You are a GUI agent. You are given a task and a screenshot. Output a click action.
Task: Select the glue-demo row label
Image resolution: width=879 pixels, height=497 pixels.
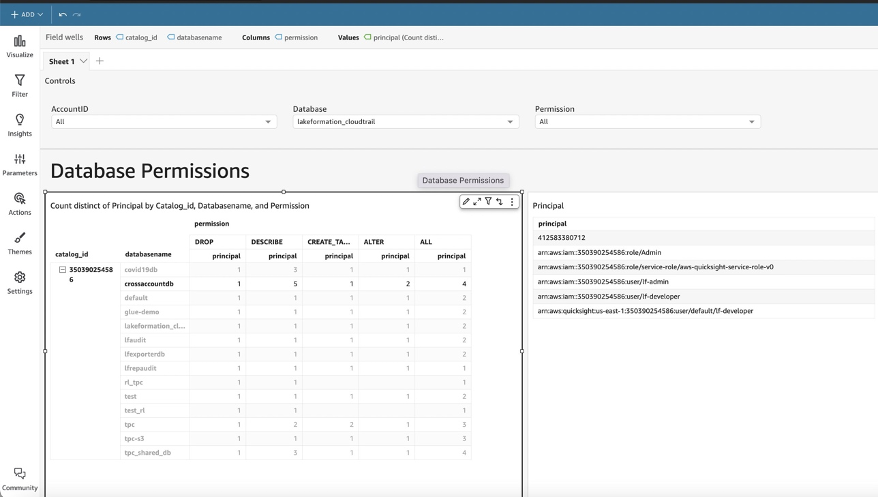pos(142,312)
